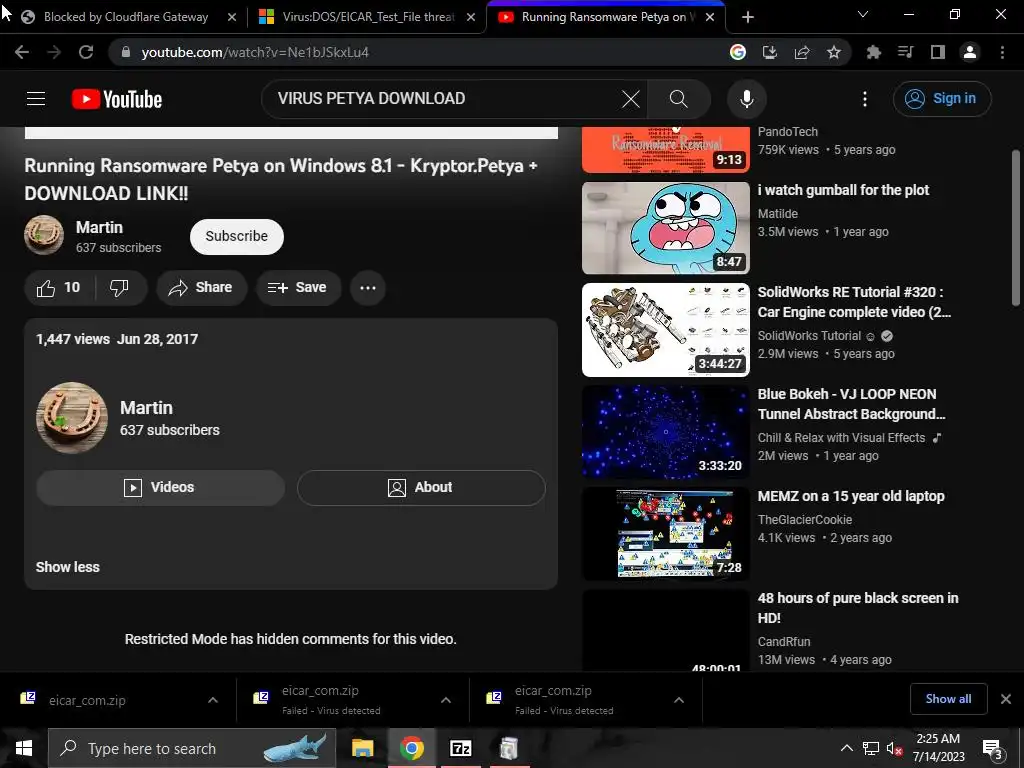
Task: Open 'i watch gumball for the plot' thumbnail
Action: pyautogui.click(x=665, y=228)
